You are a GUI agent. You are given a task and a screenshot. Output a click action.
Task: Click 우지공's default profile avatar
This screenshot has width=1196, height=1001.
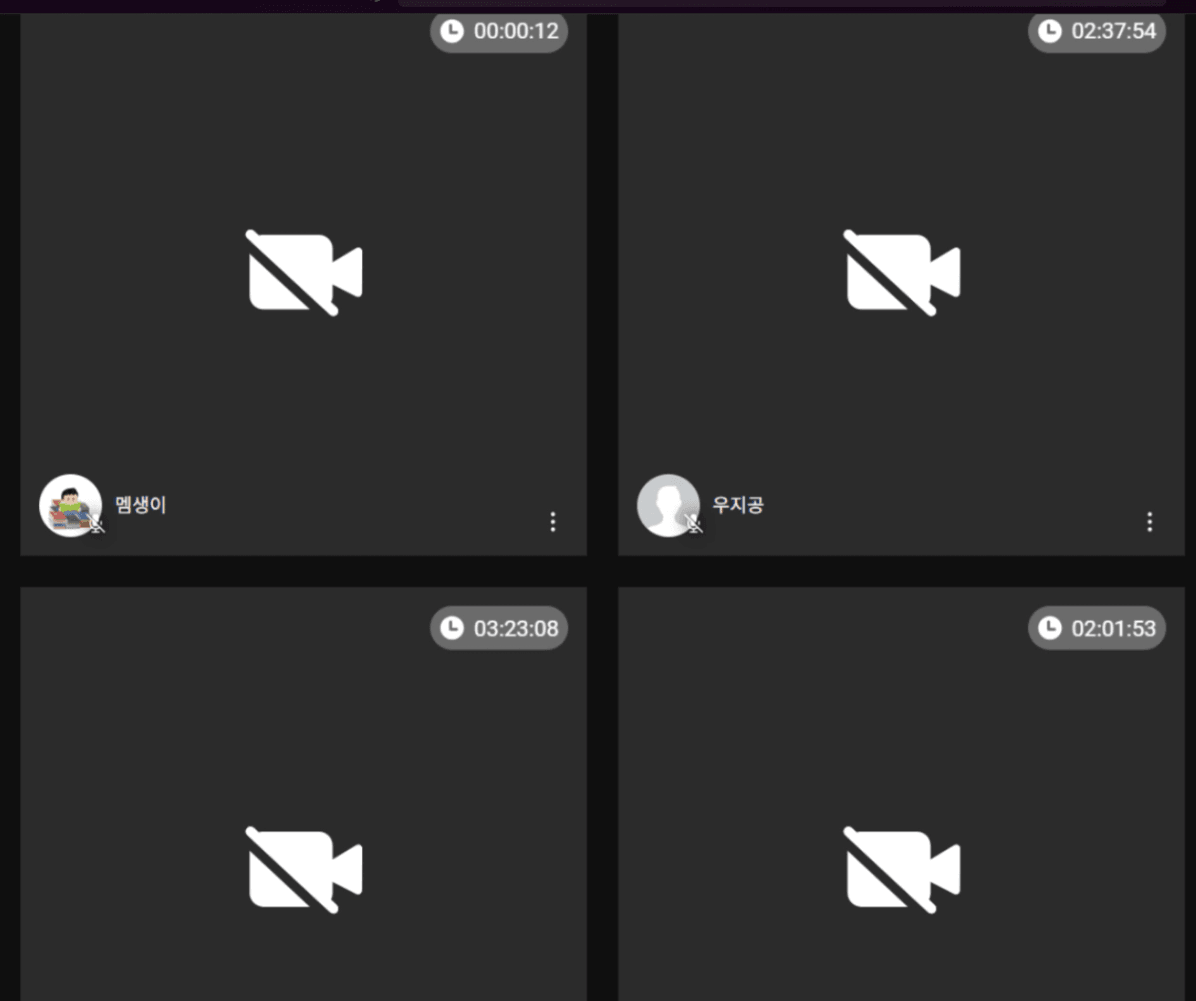tap(668, 505)
